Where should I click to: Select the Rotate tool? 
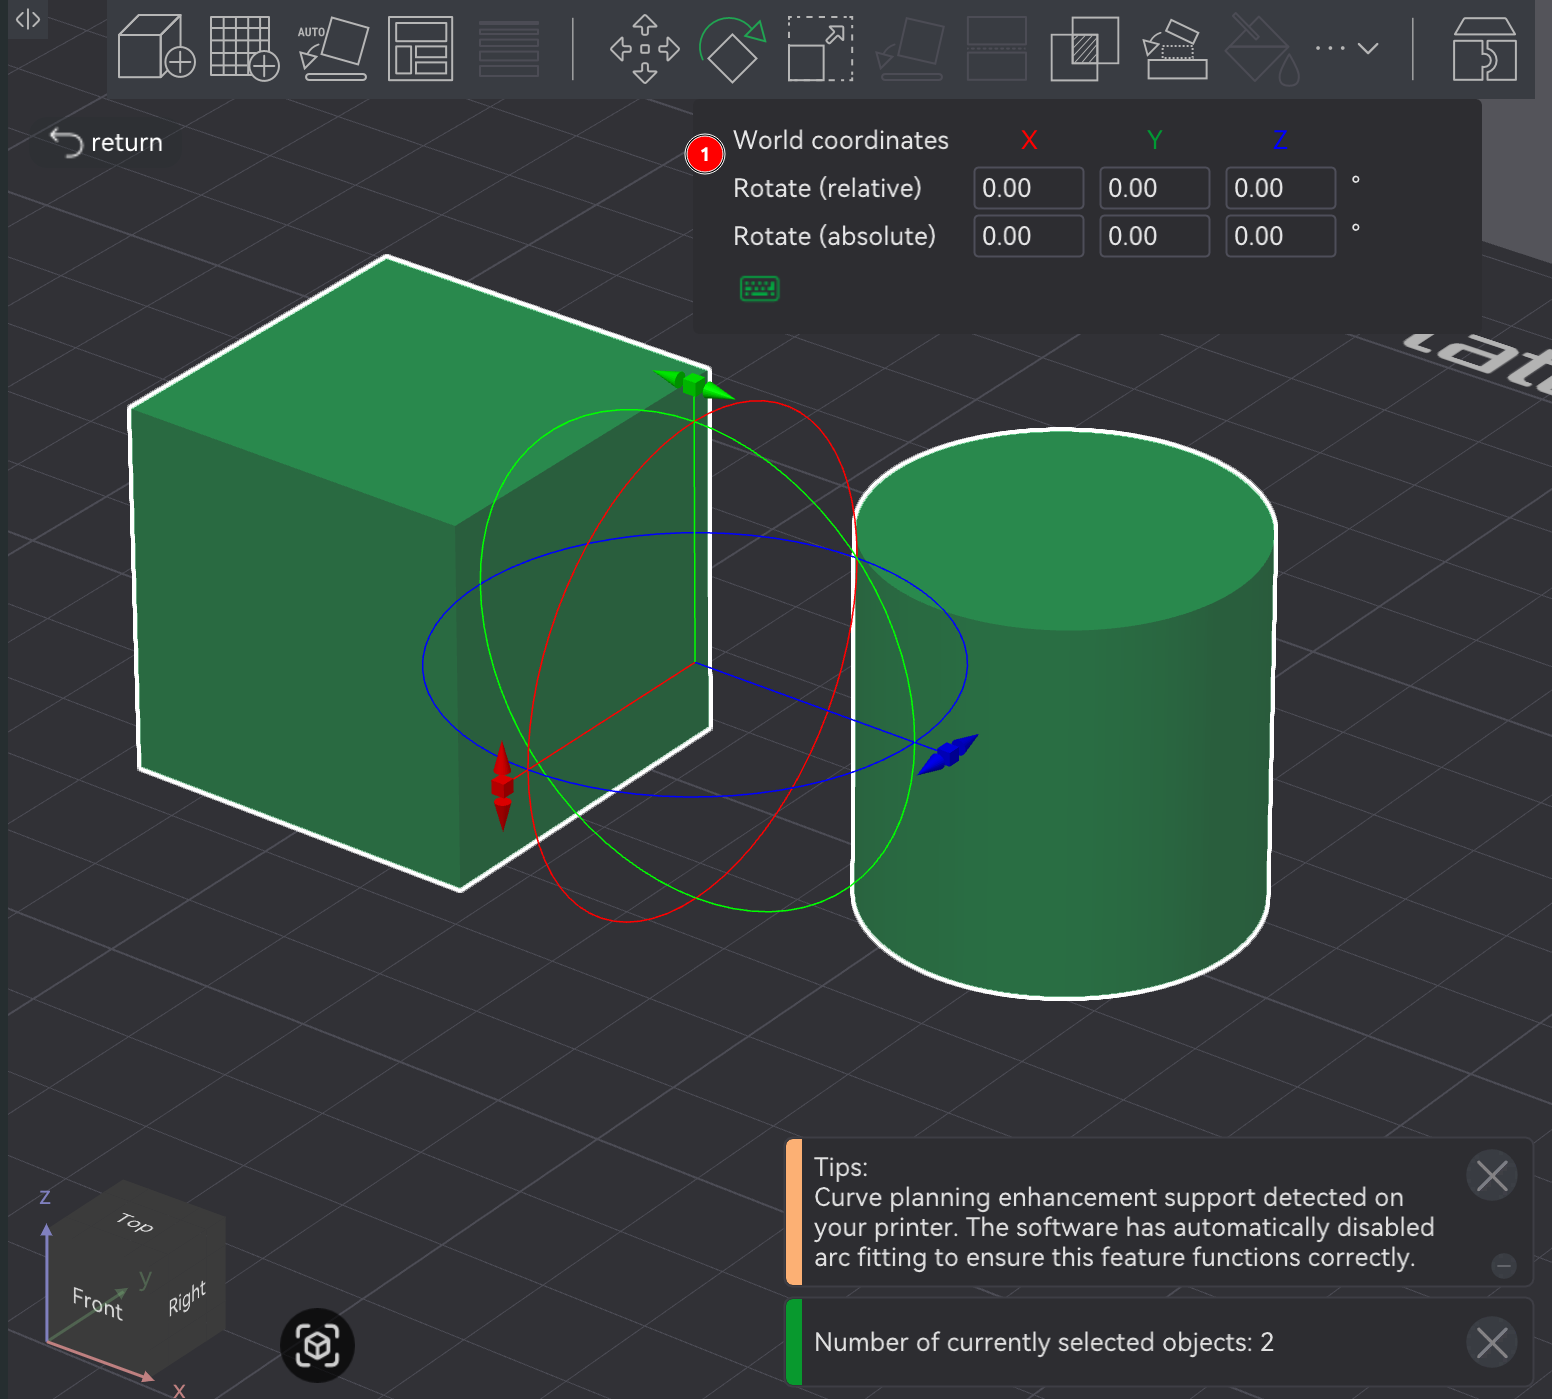pyautogui.click(x=732, y=48)
